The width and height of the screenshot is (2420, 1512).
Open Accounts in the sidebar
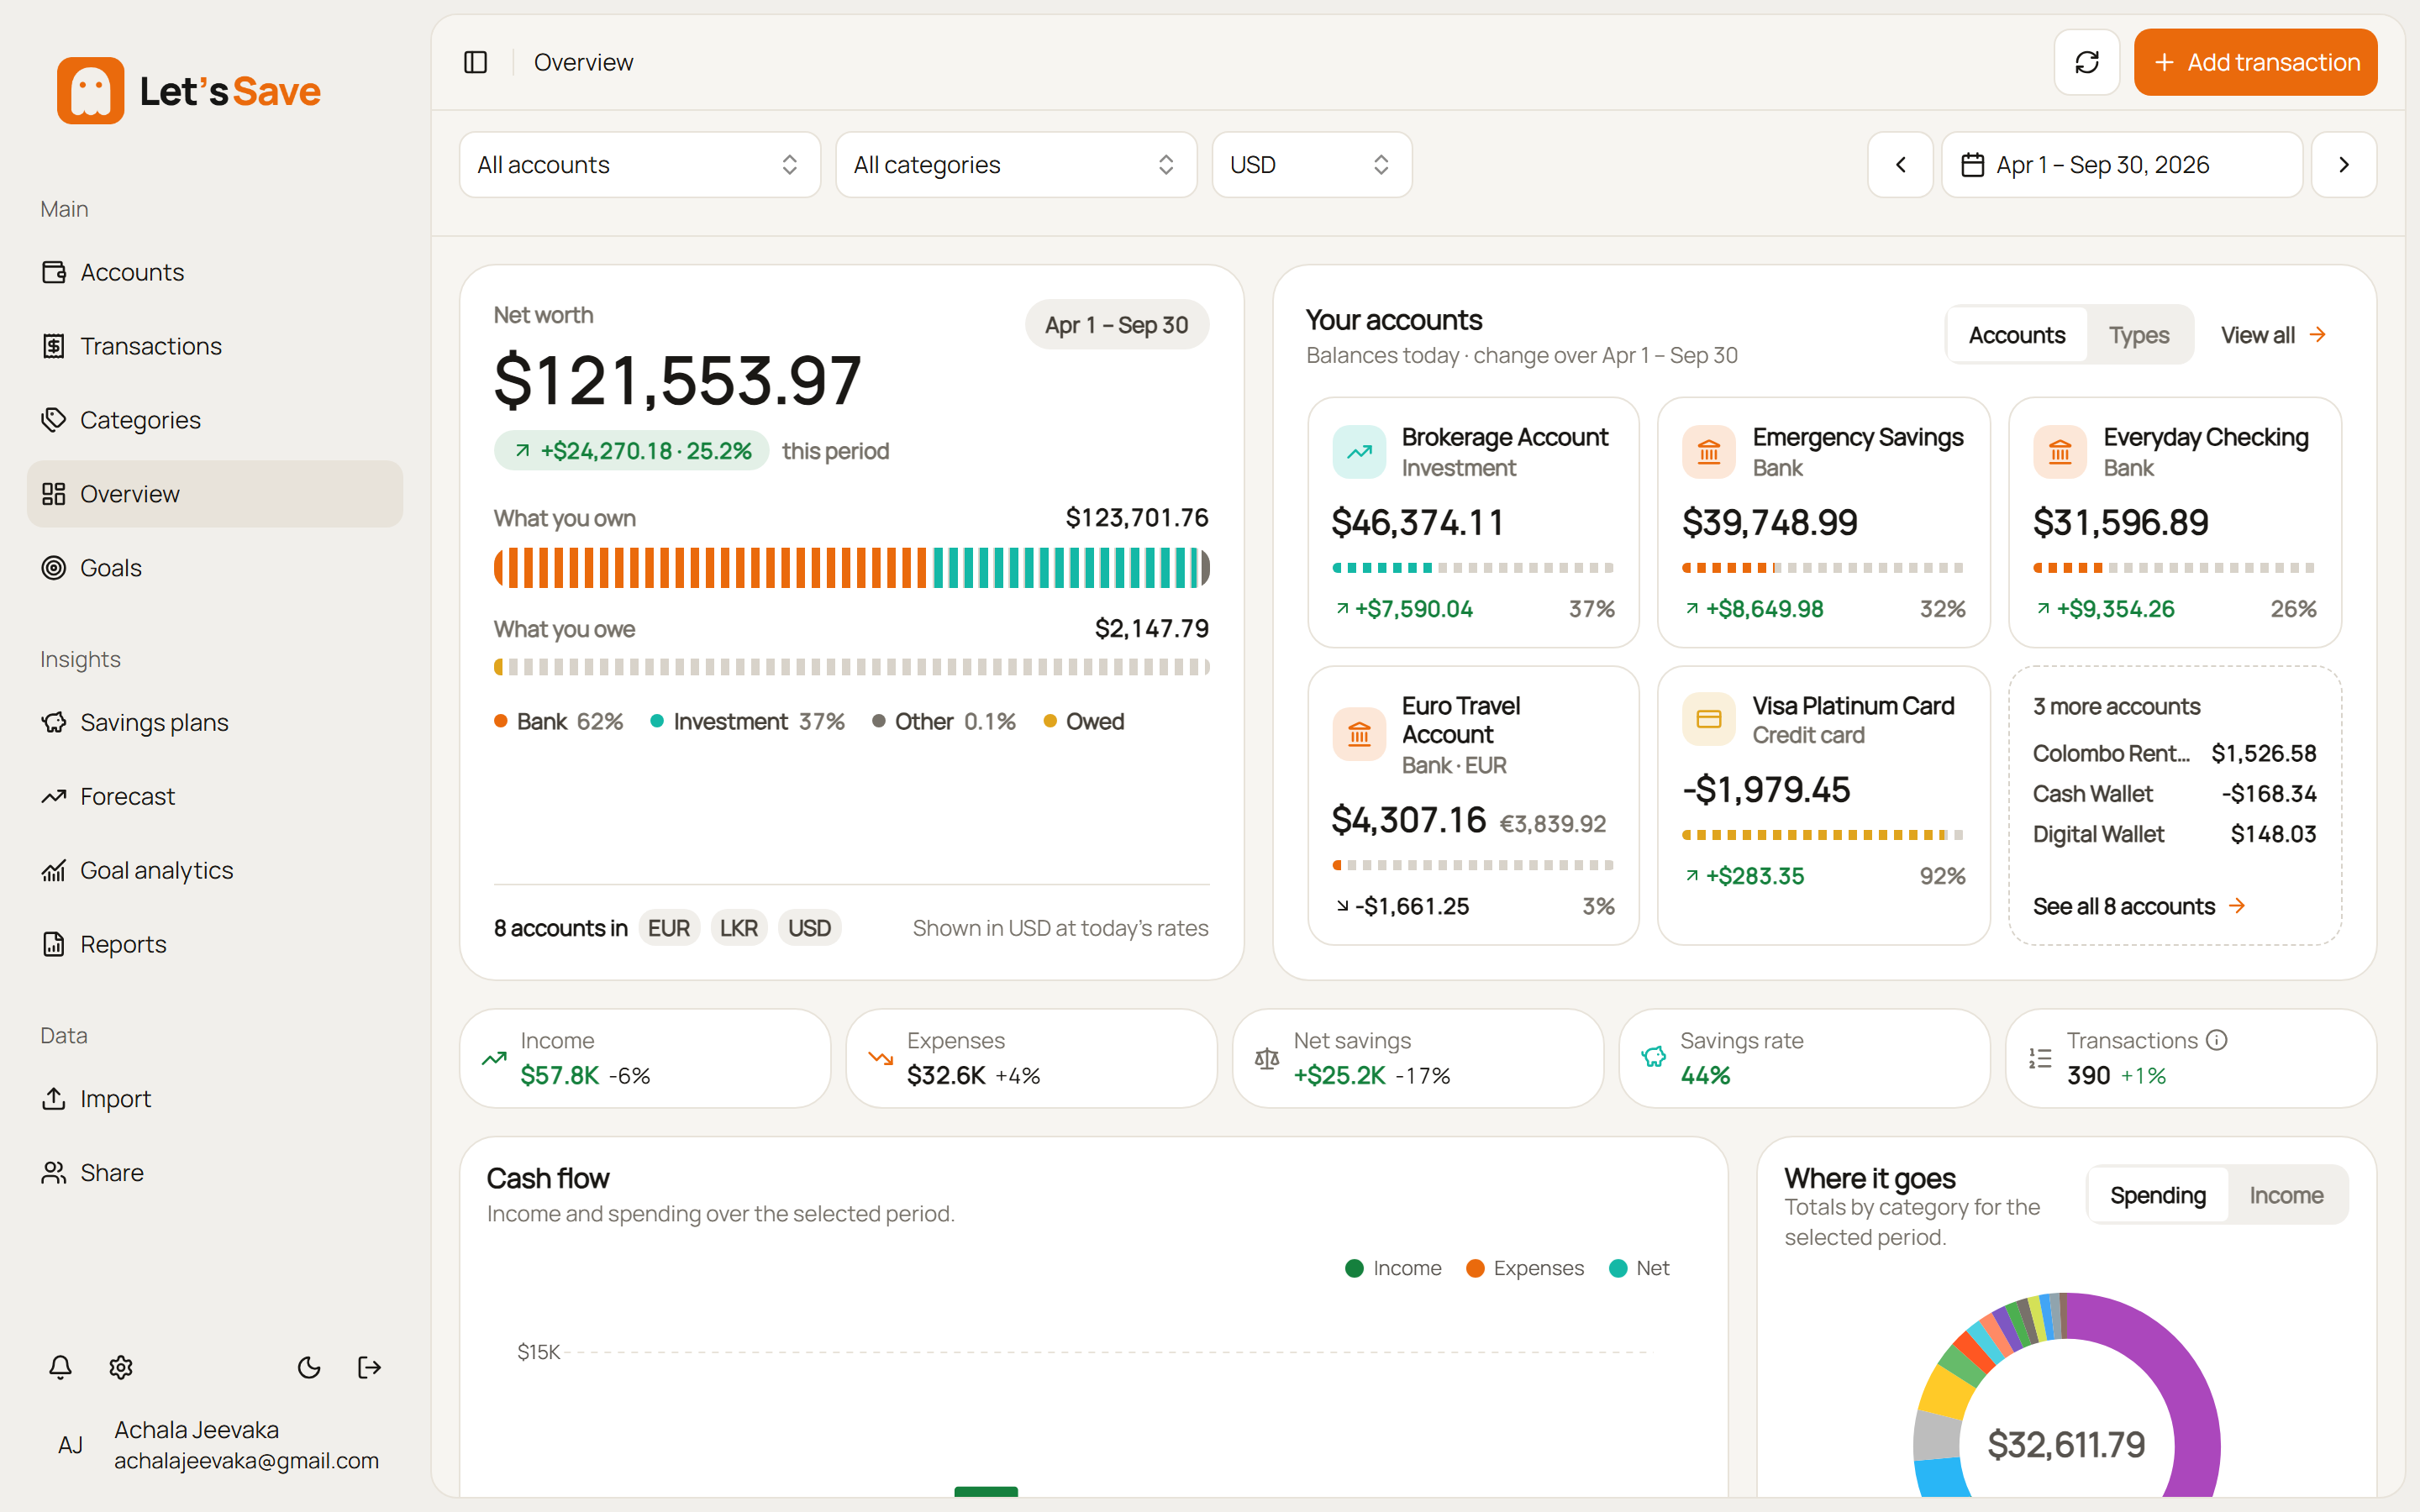click(215, 272)
